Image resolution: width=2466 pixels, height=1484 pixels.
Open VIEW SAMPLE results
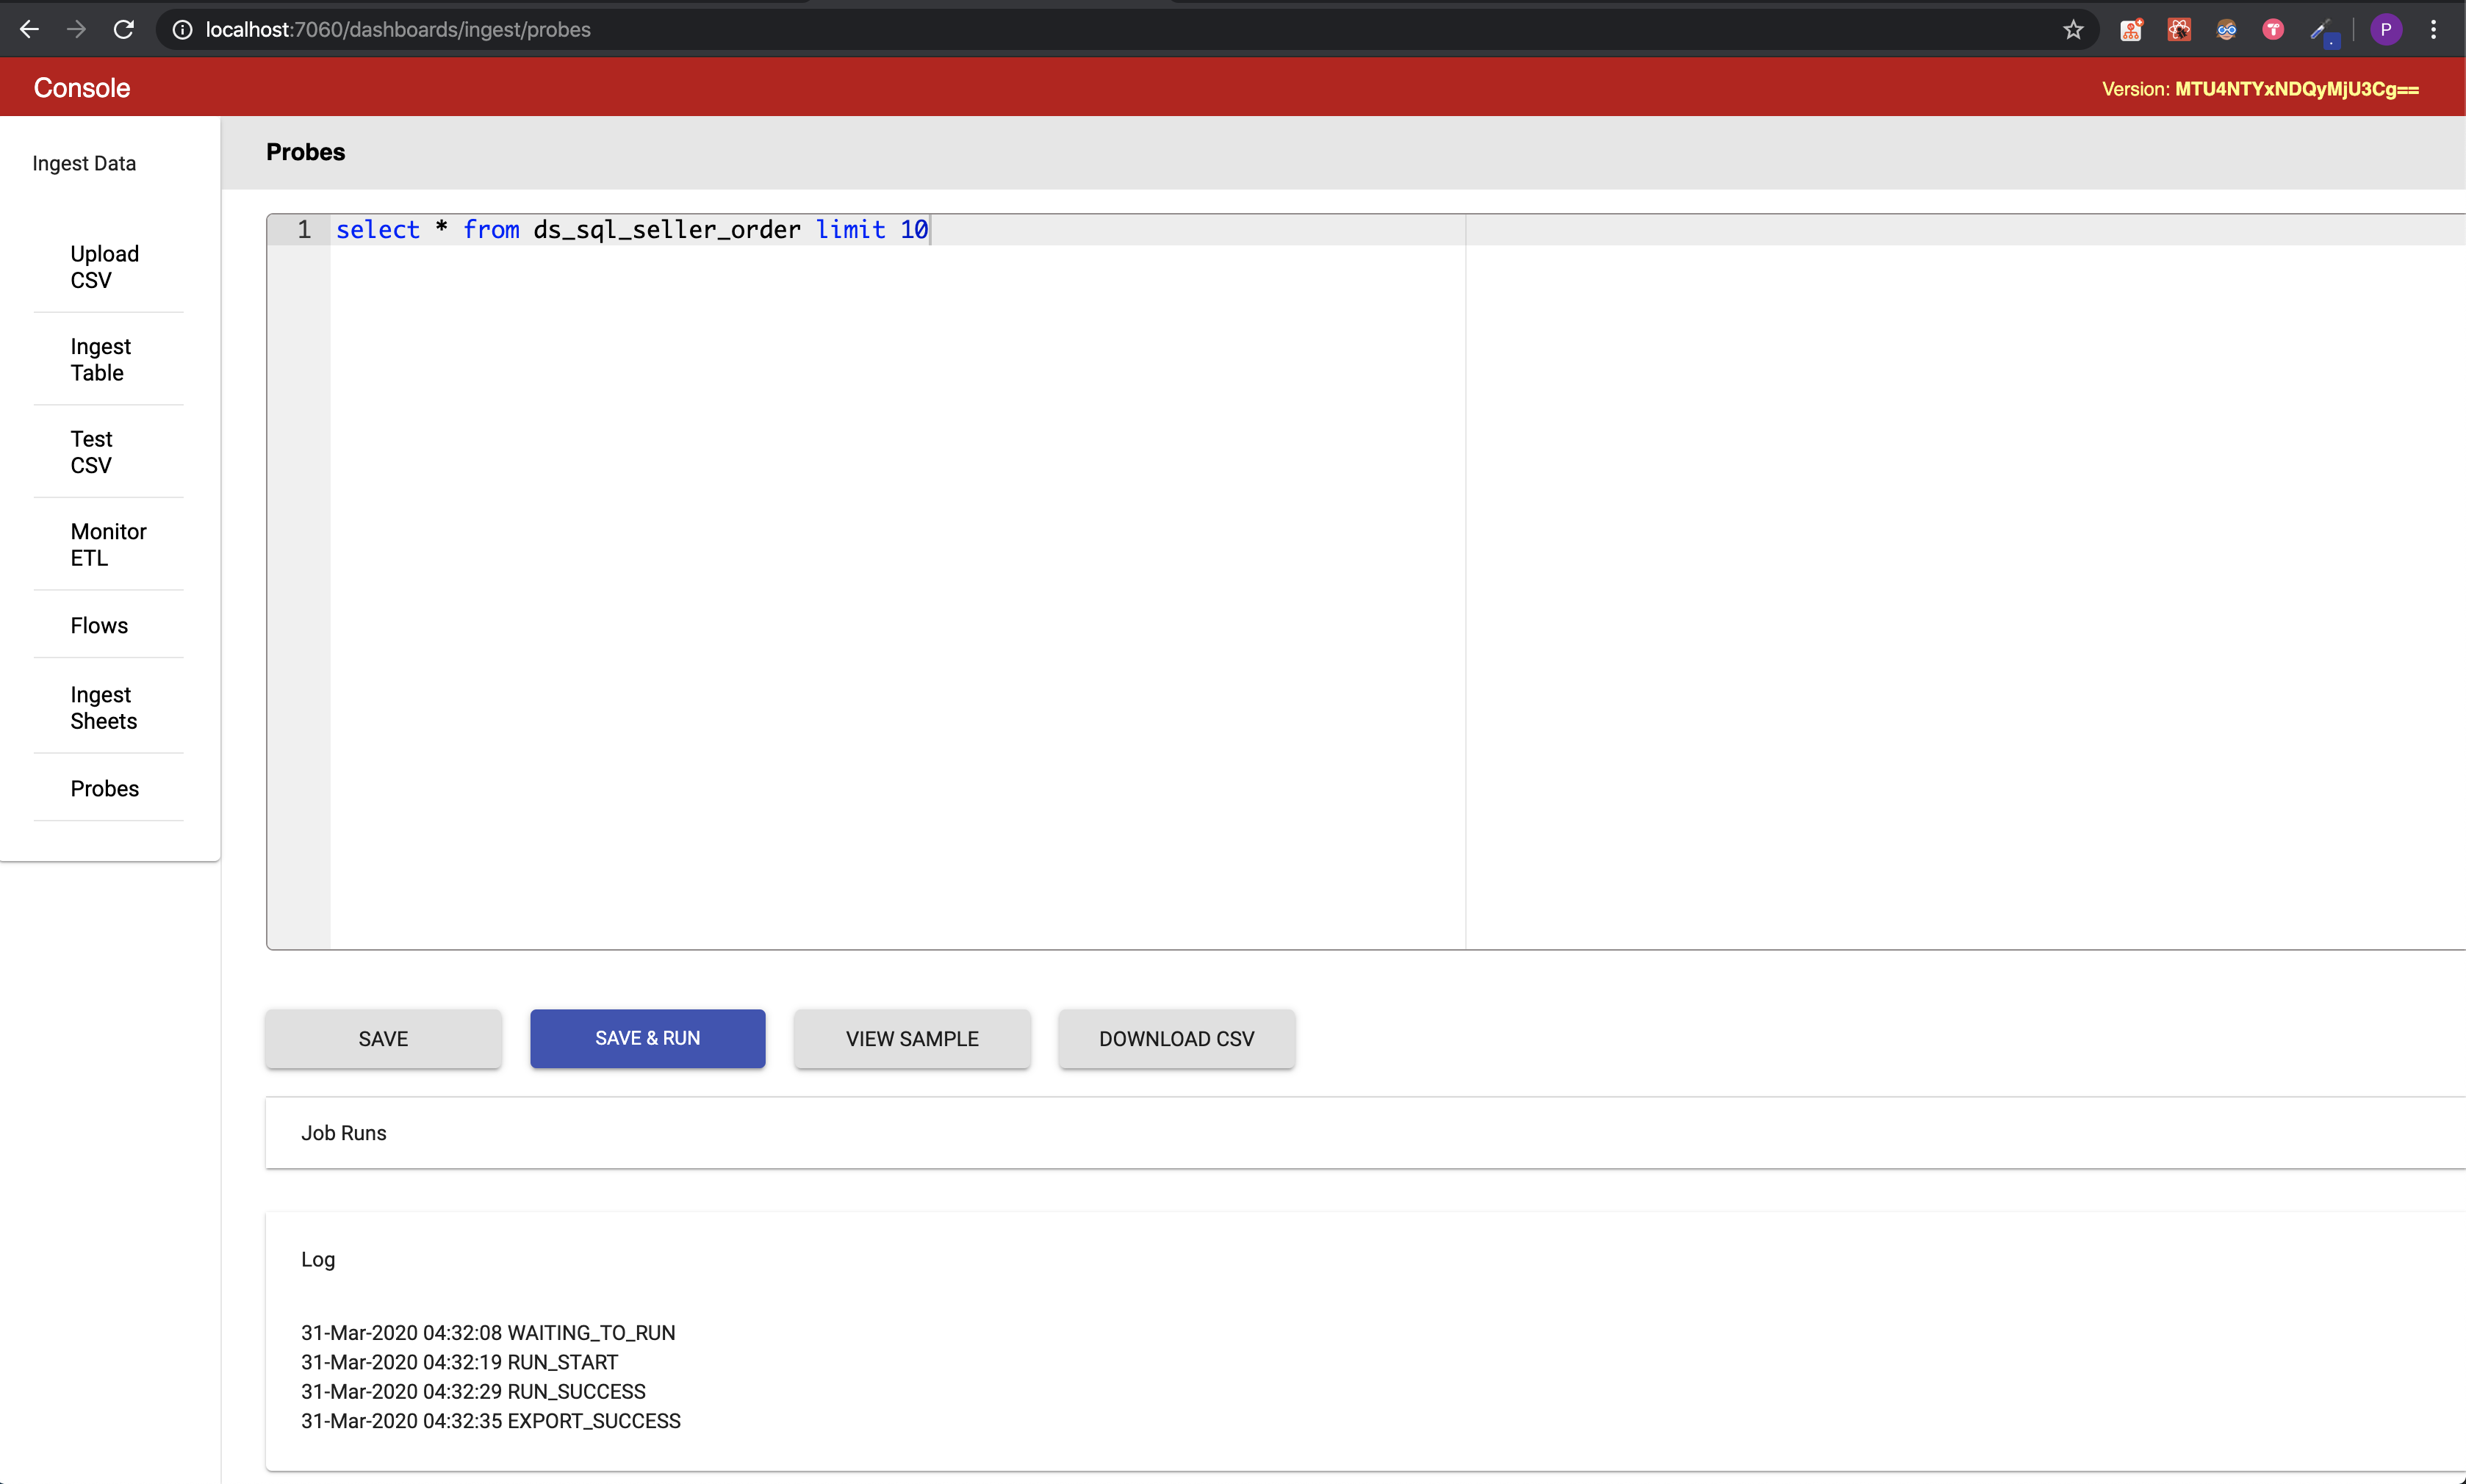[x=911, y=1038]
